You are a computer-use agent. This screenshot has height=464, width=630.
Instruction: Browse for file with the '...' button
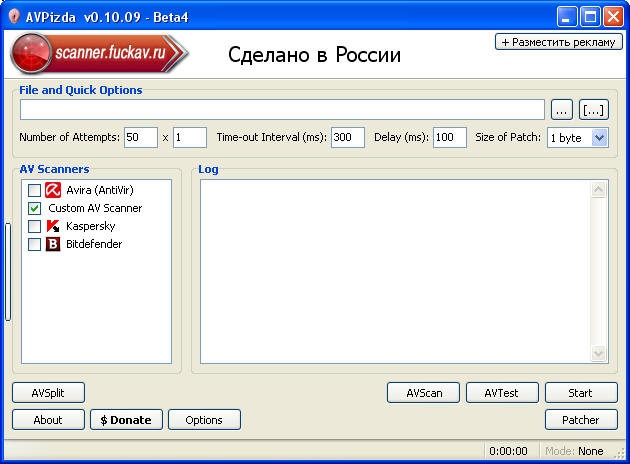[x=562, y=110]
